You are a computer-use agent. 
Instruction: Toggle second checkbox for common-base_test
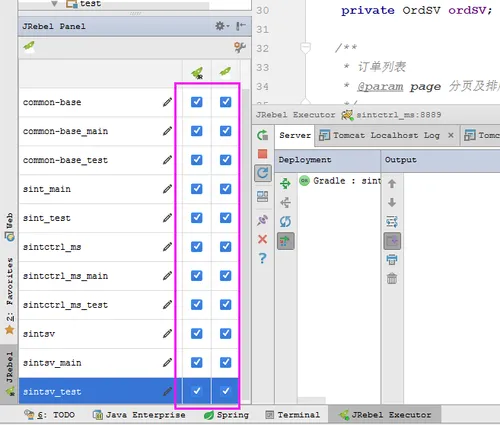click(x=226, y=160)
